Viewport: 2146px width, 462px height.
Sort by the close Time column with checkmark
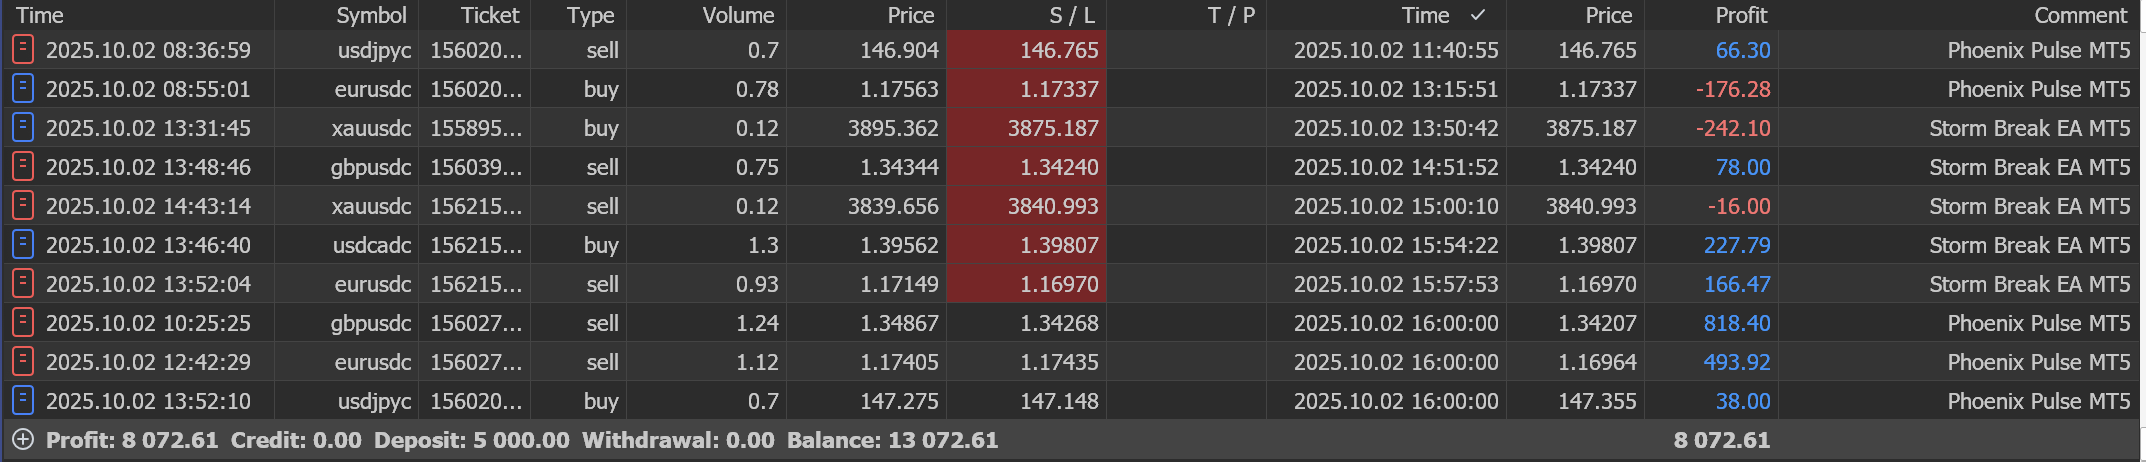(1425, 15)
